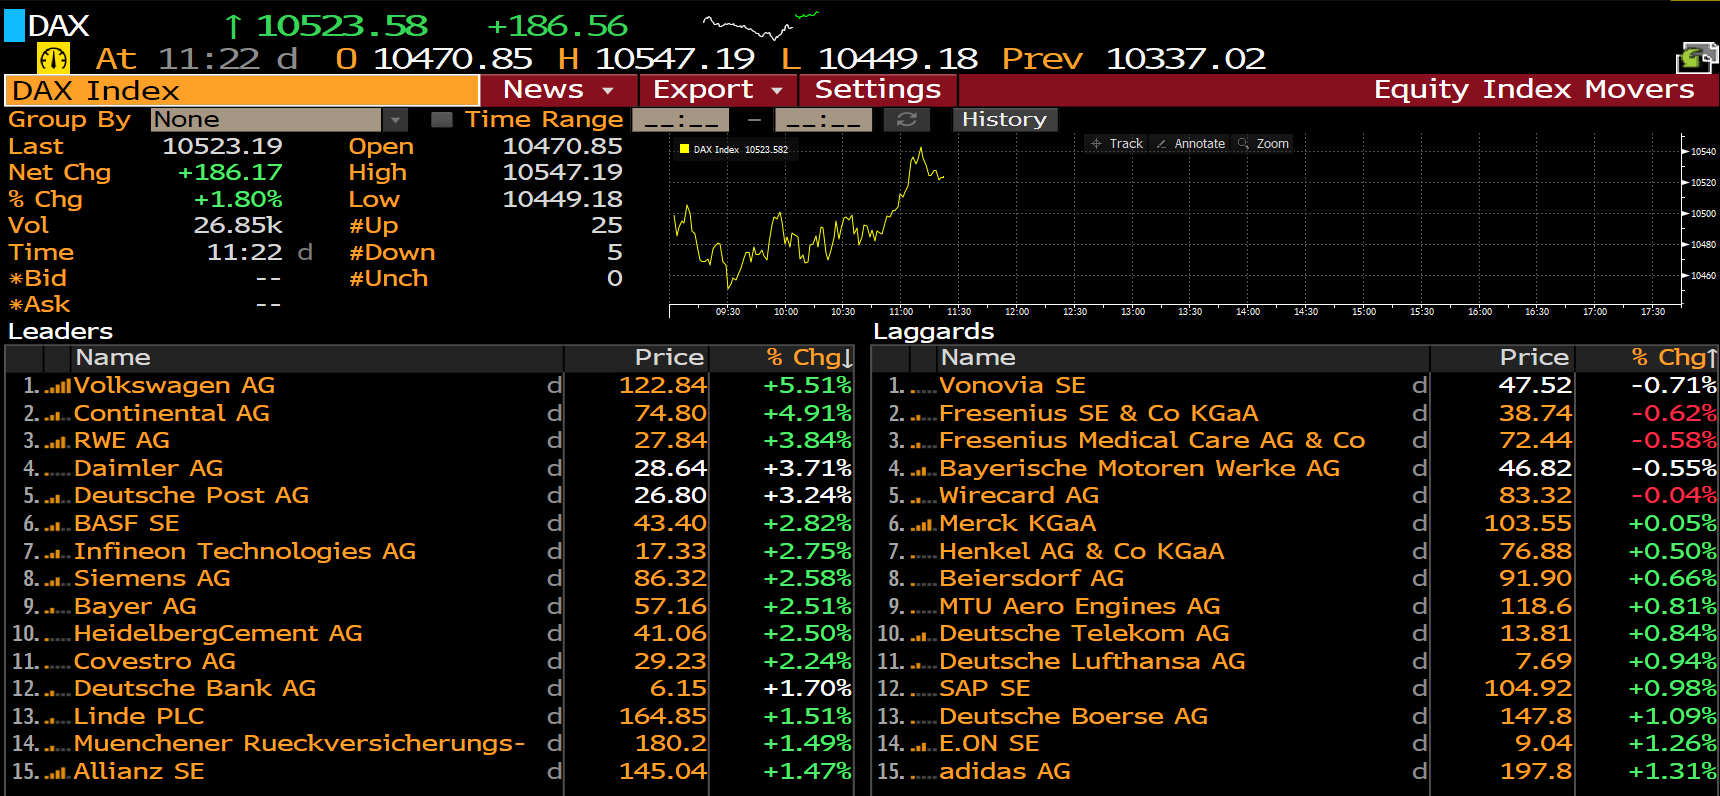Click the bar icon beside Merck KGaA

pyautogui.click(x=923, y=525)
